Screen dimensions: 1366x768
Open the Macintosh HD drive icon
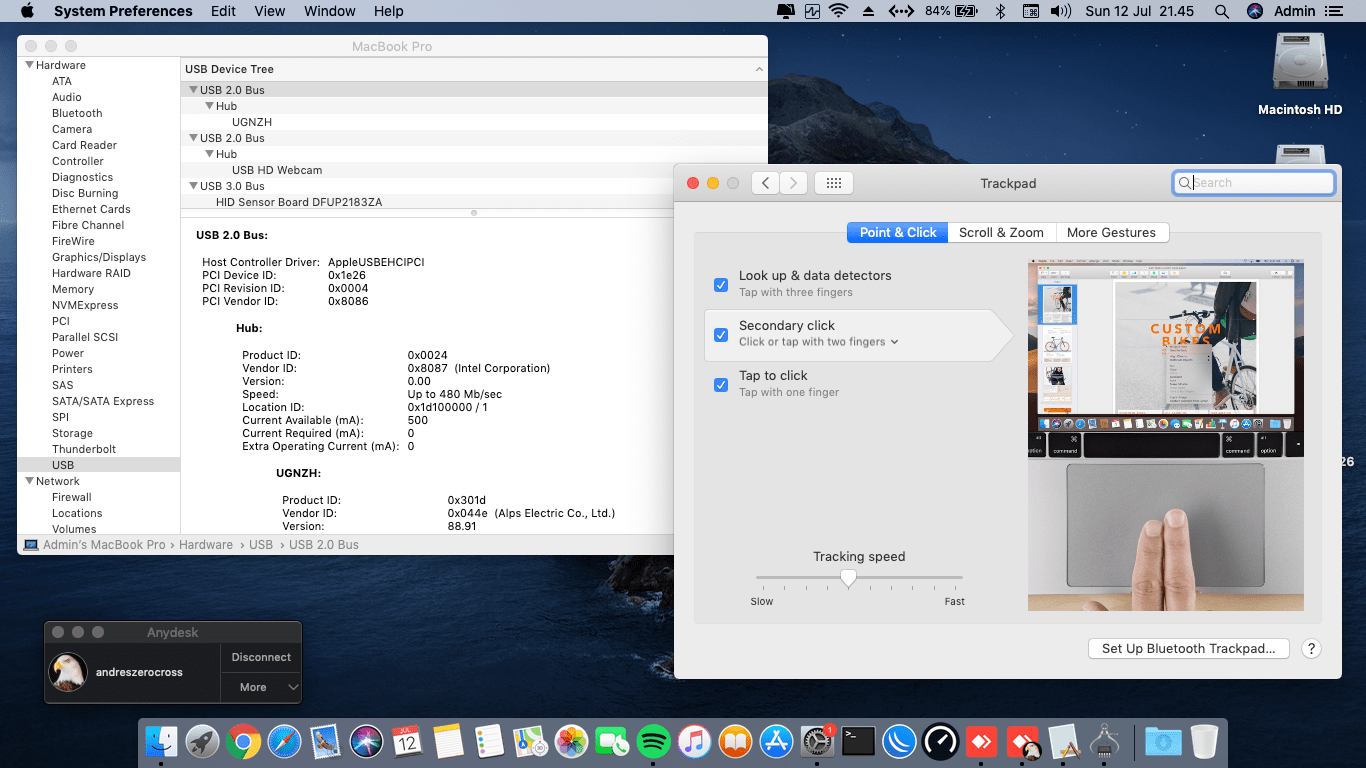[x=1299, y=62]
